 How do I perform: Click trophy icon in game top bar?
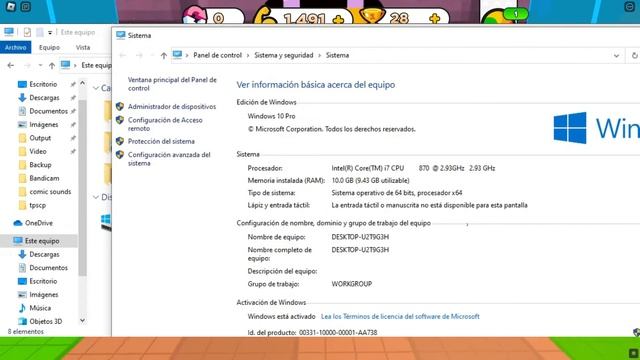pyautogui.click(x=371, y=16)
